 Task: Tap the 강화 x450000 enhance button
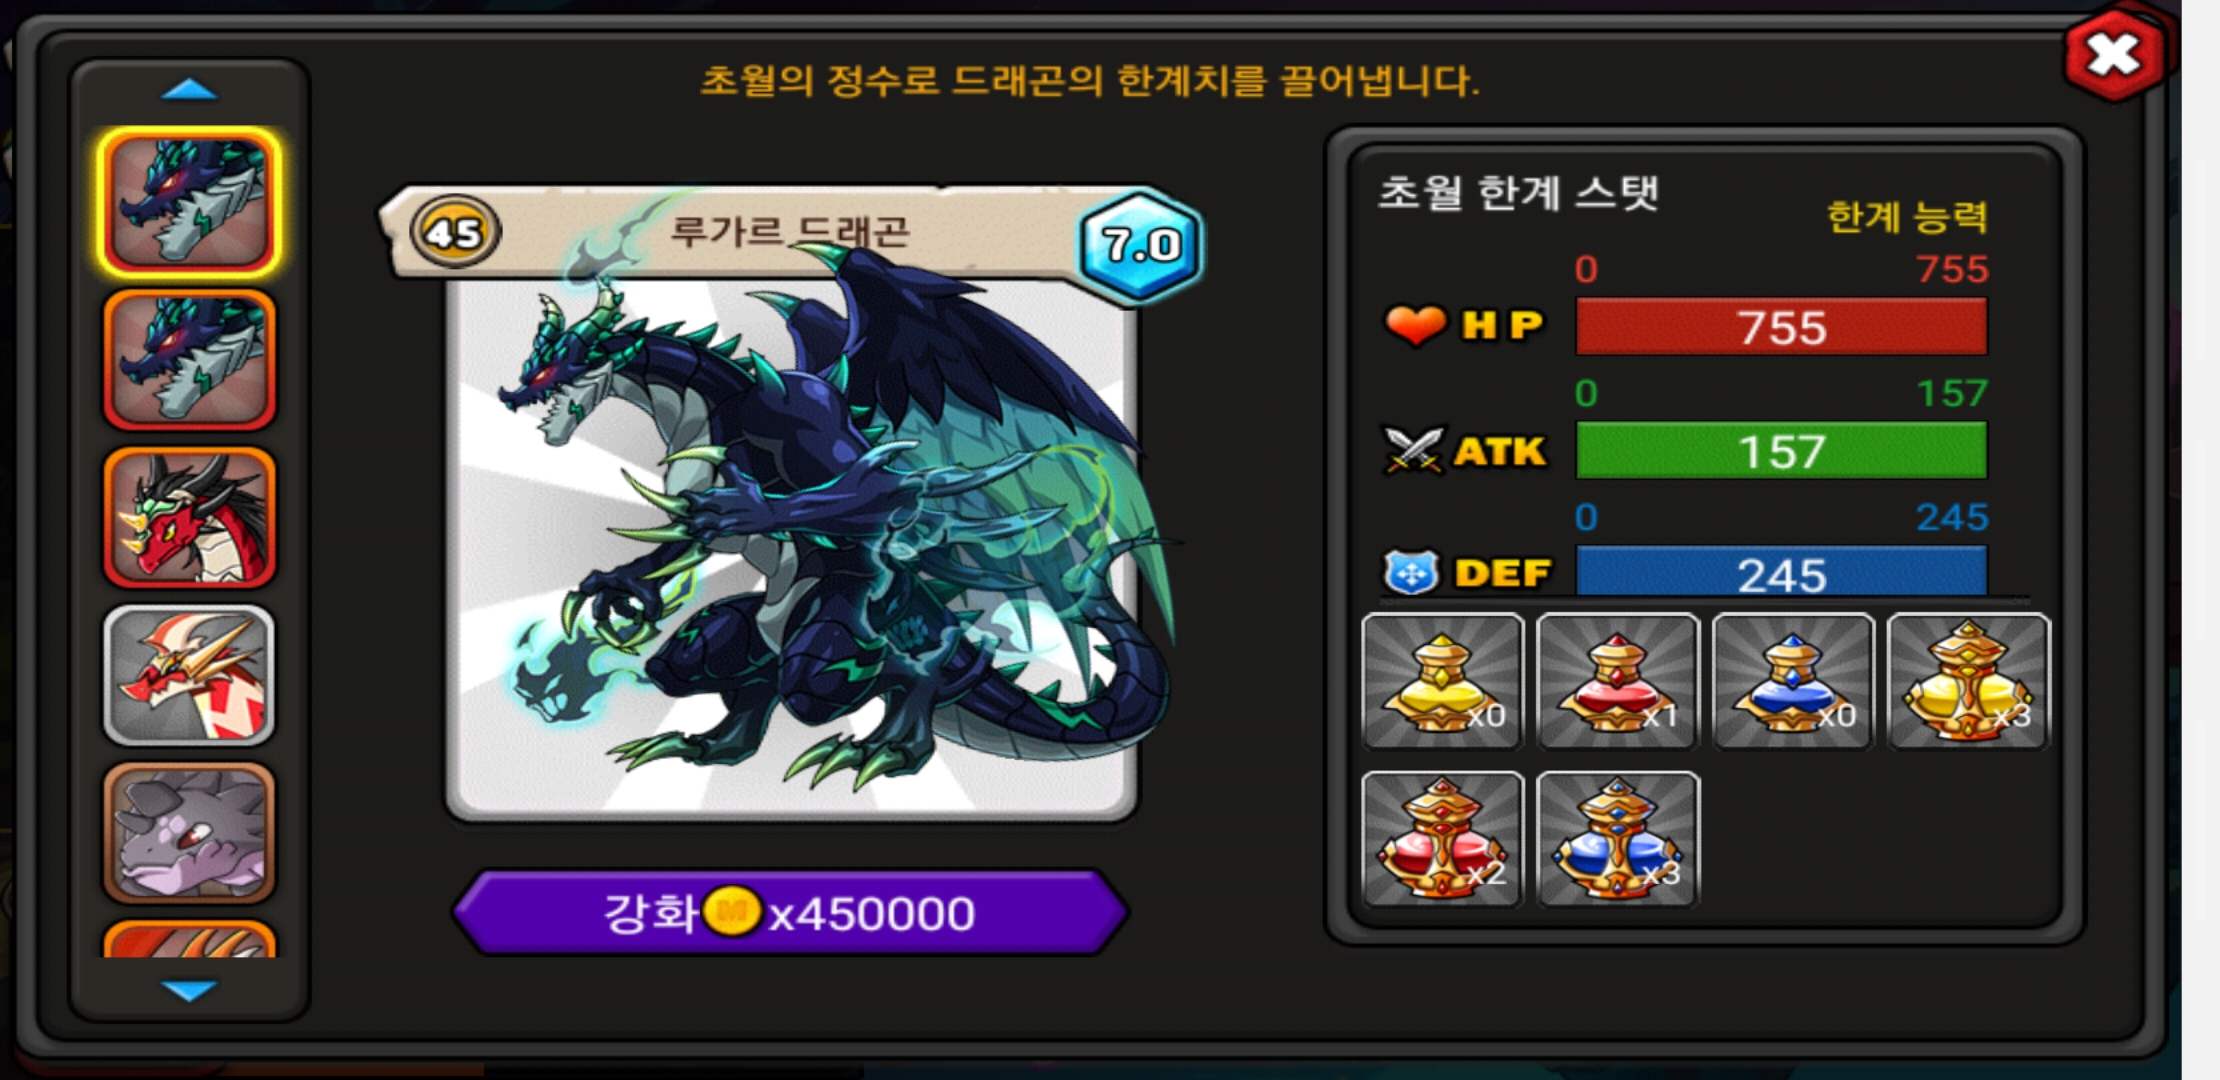790,913
